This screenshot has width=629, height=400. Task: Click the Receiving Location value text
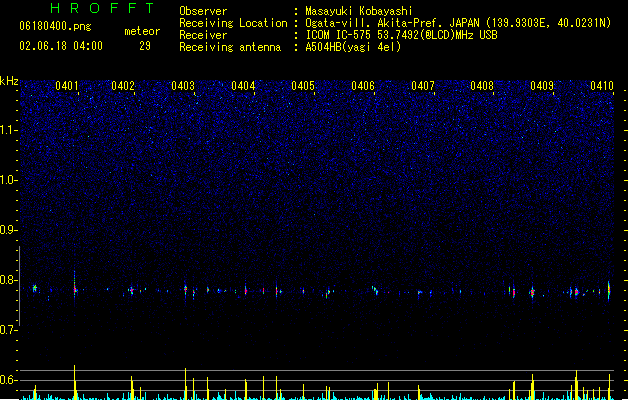[458, 23]
